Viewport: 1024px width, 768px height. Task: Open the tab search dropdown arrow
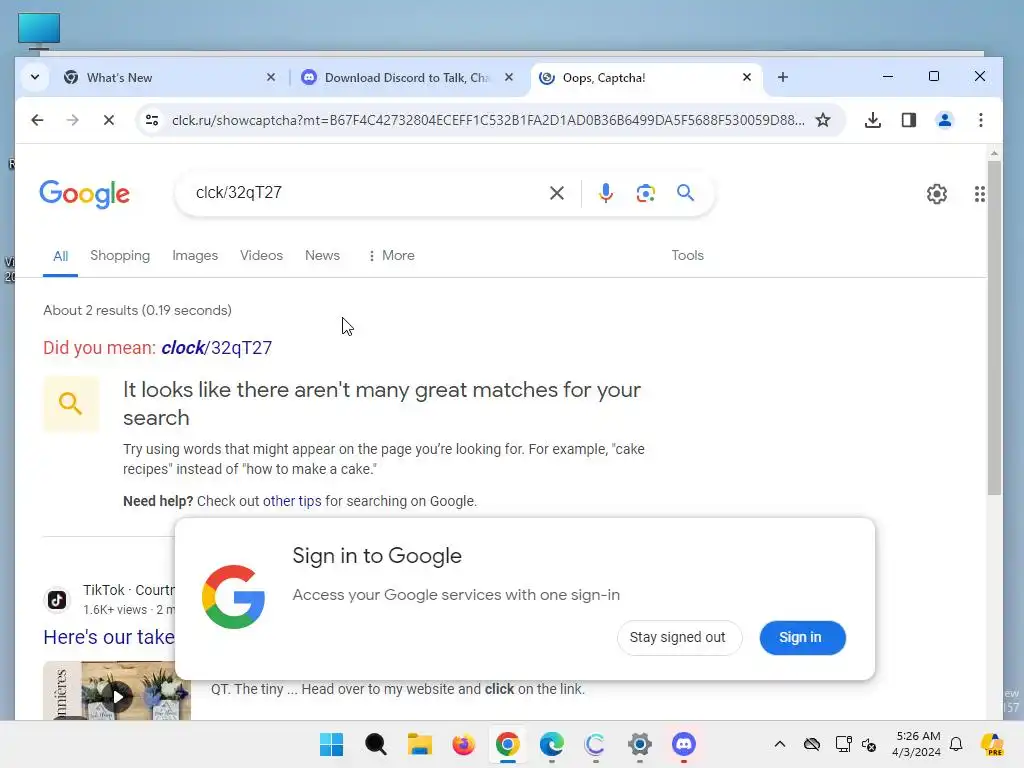[x=35, y=77]
